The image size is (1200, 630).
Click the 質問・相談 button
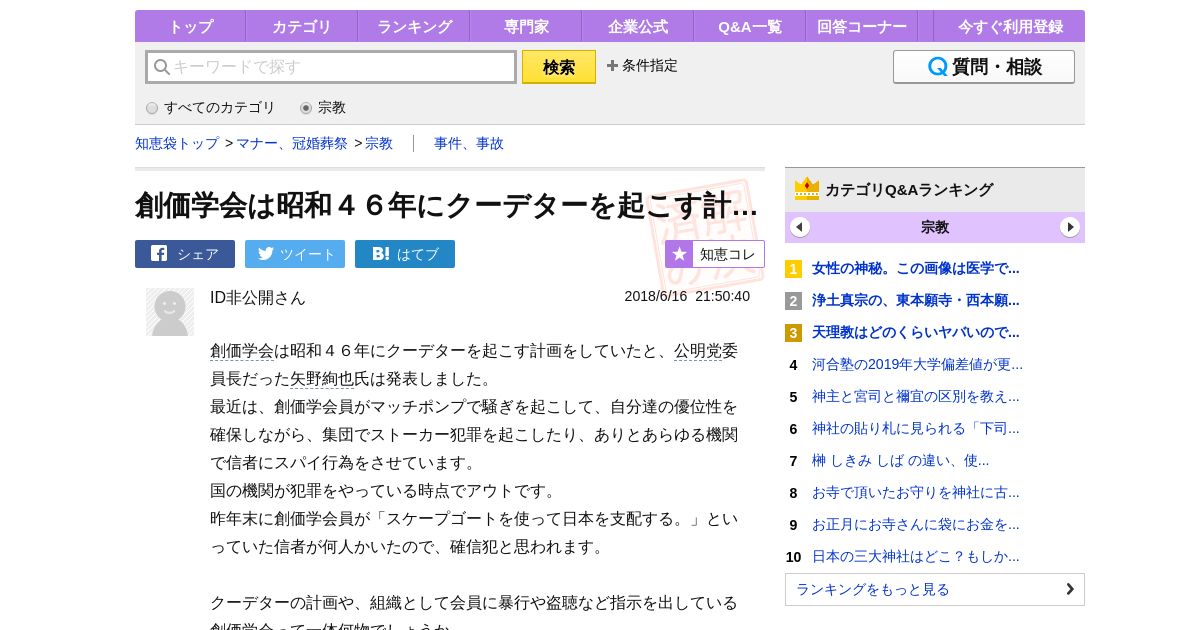click(984, 67)
